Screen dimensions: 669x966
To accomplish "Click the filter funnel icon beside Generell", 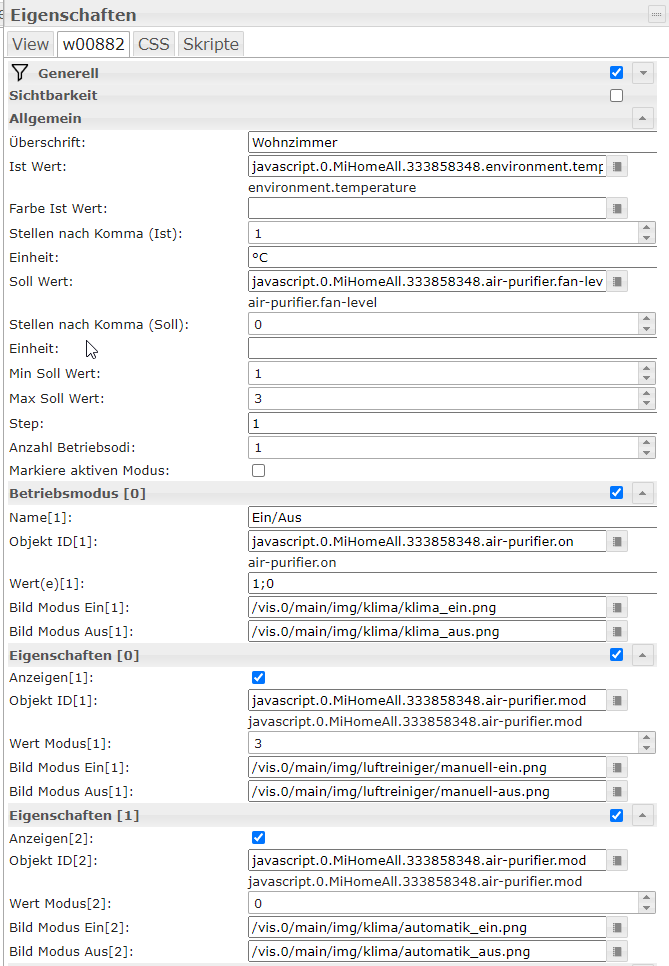I will click(20, 73).
